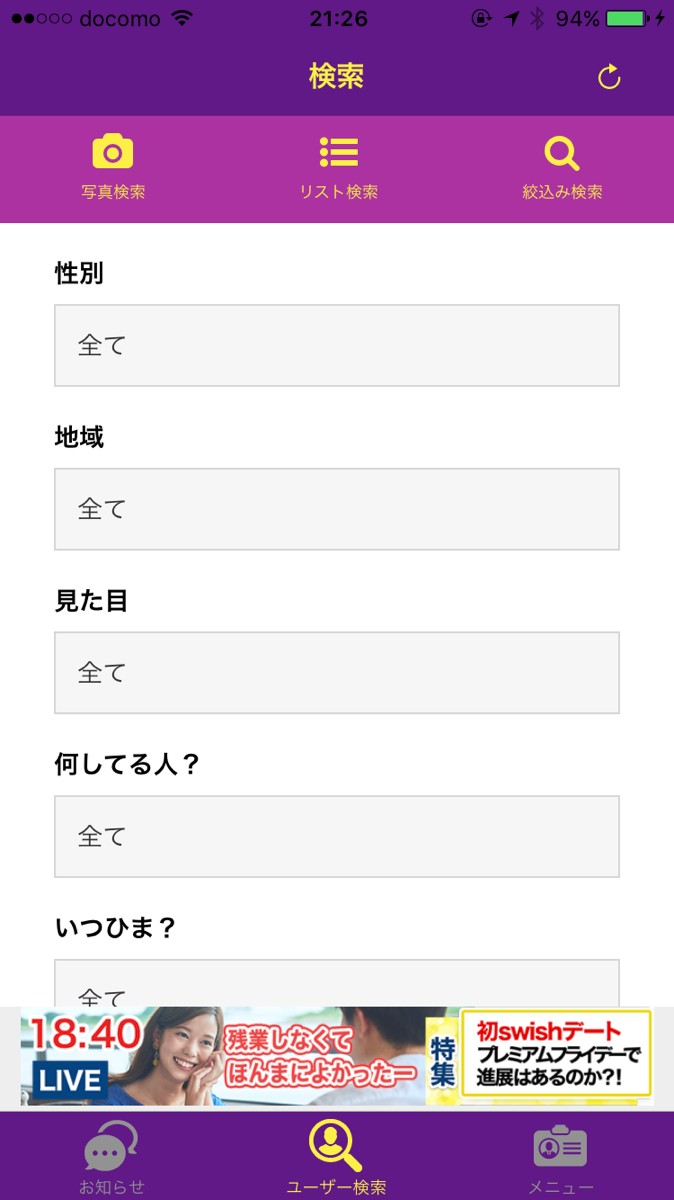Open notifications via speech bubble icon

click(111, 1147)
